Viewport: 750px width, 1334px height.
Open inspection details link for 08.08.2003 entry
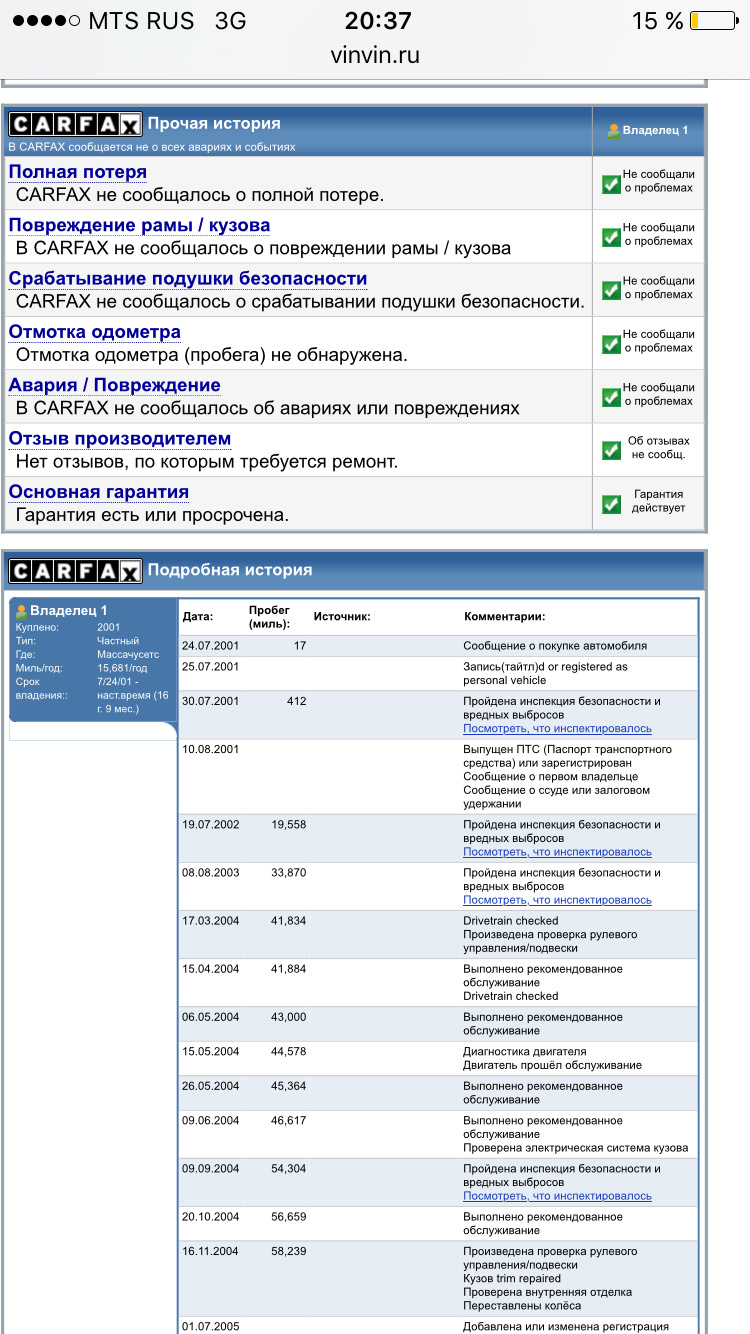[557, 900]
